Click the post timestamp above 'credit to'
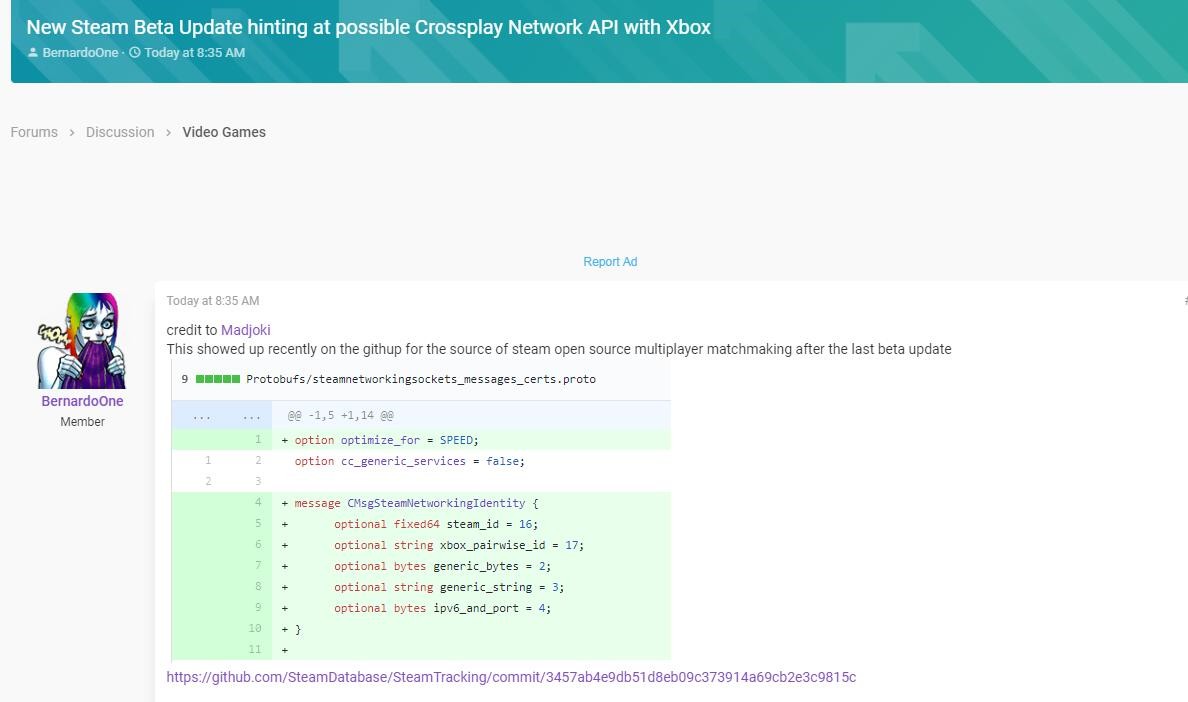This screenshot has height=702, width=1188. 213,301
